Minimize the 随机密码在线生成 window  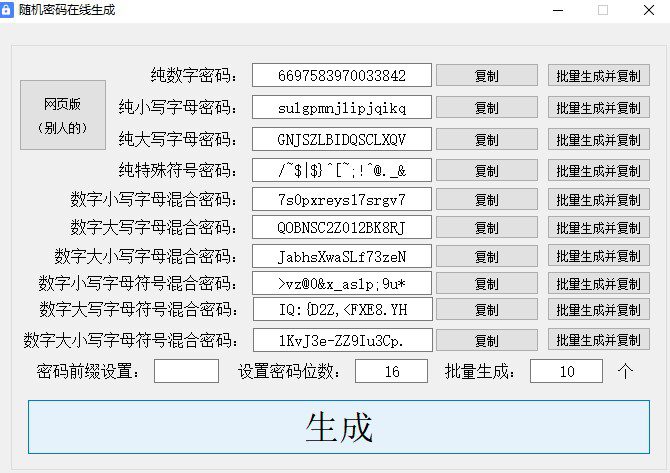pyautogui.click(x=558, y=10)
